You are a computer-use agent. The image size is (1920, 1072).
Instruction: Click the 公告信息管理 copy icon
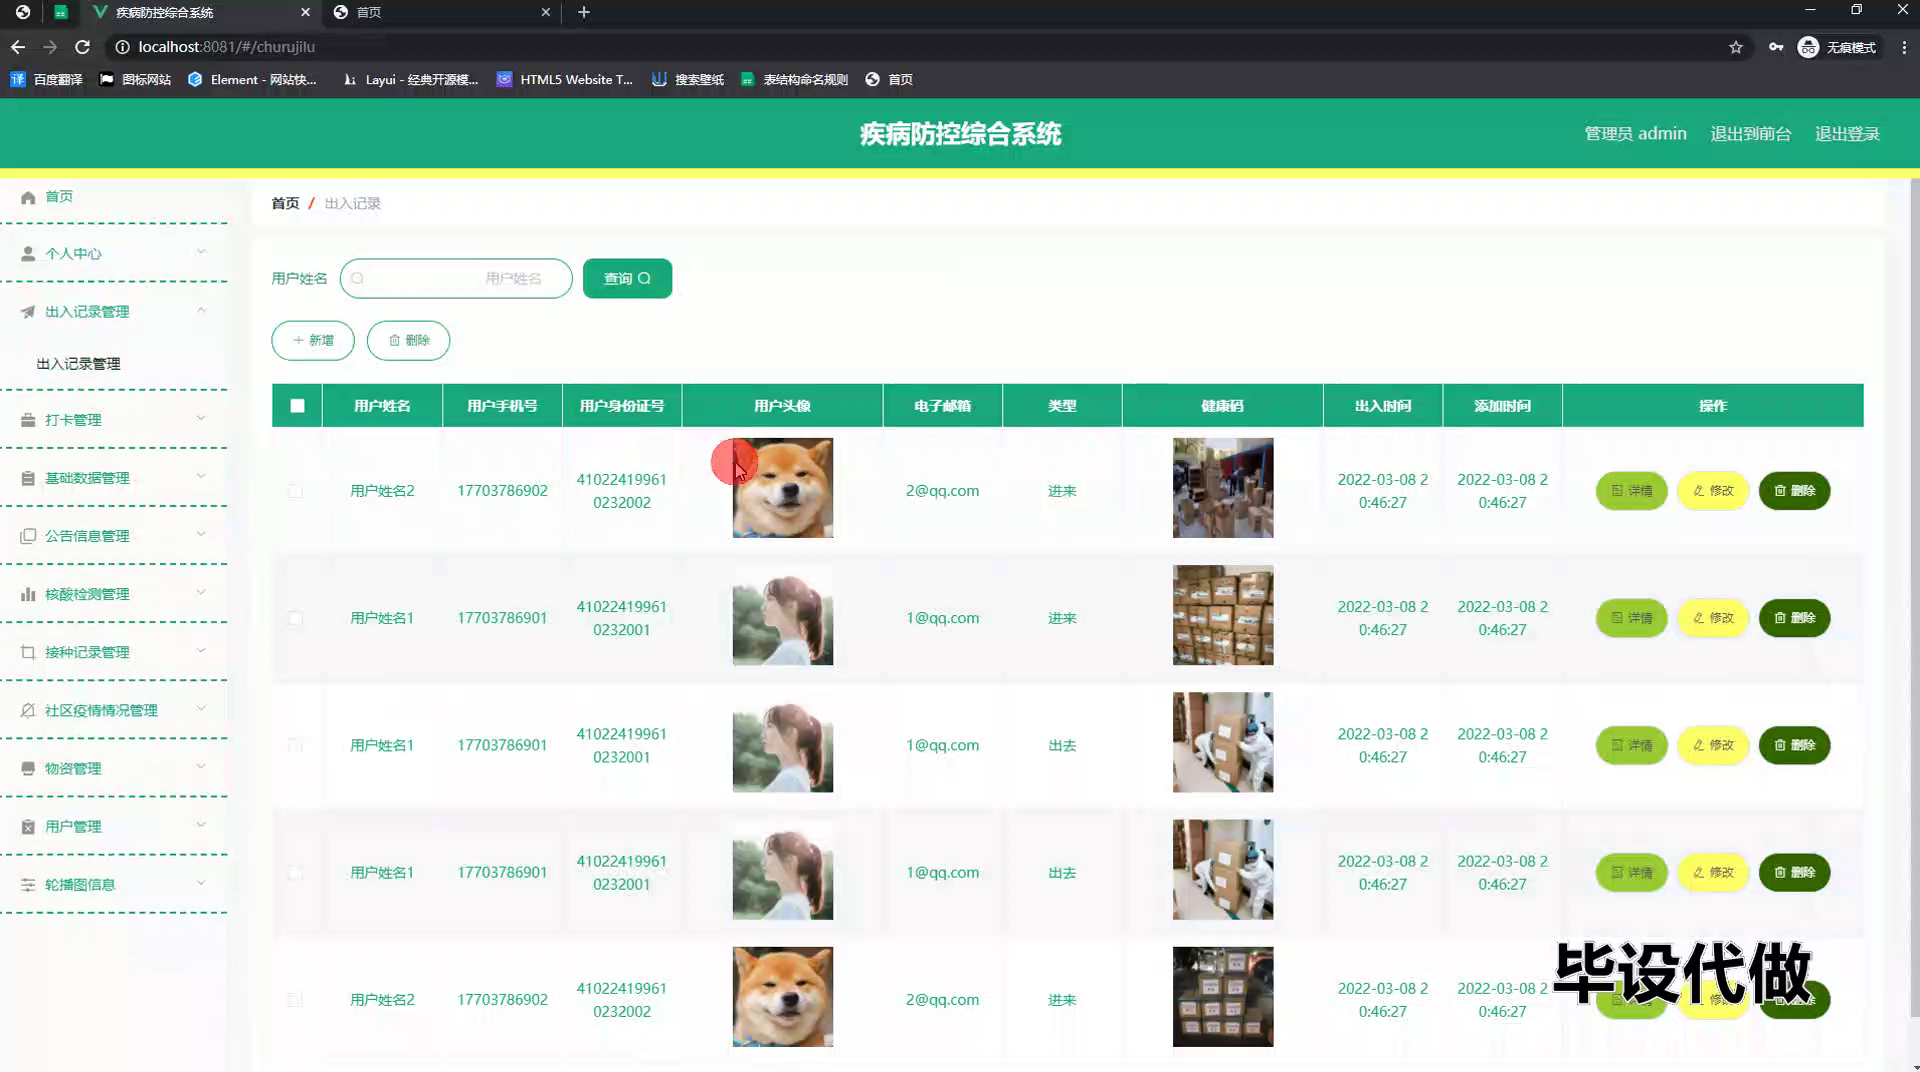tap(28, 536)
